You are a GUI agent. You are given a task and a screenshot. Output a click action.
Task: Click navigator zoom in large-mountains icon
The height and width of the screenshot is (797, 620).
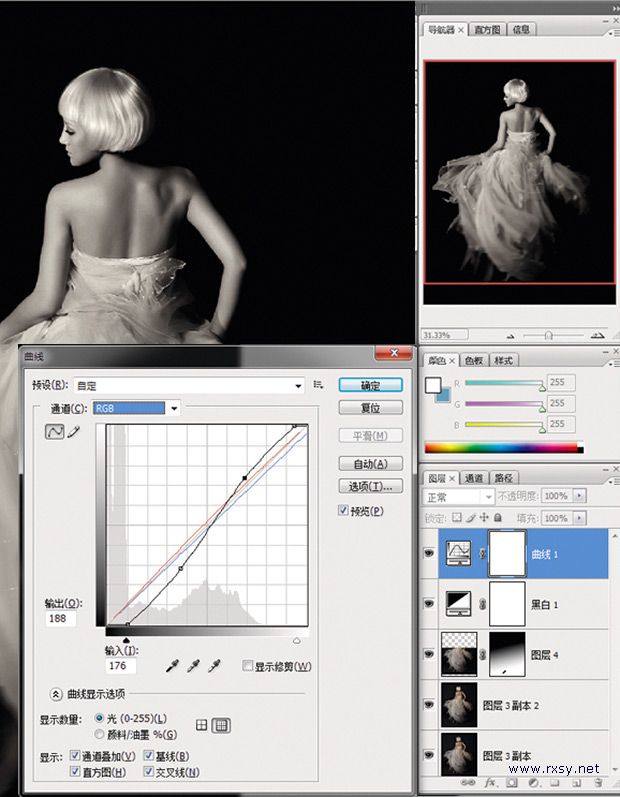pyautogui.click(x=598, y=335)
